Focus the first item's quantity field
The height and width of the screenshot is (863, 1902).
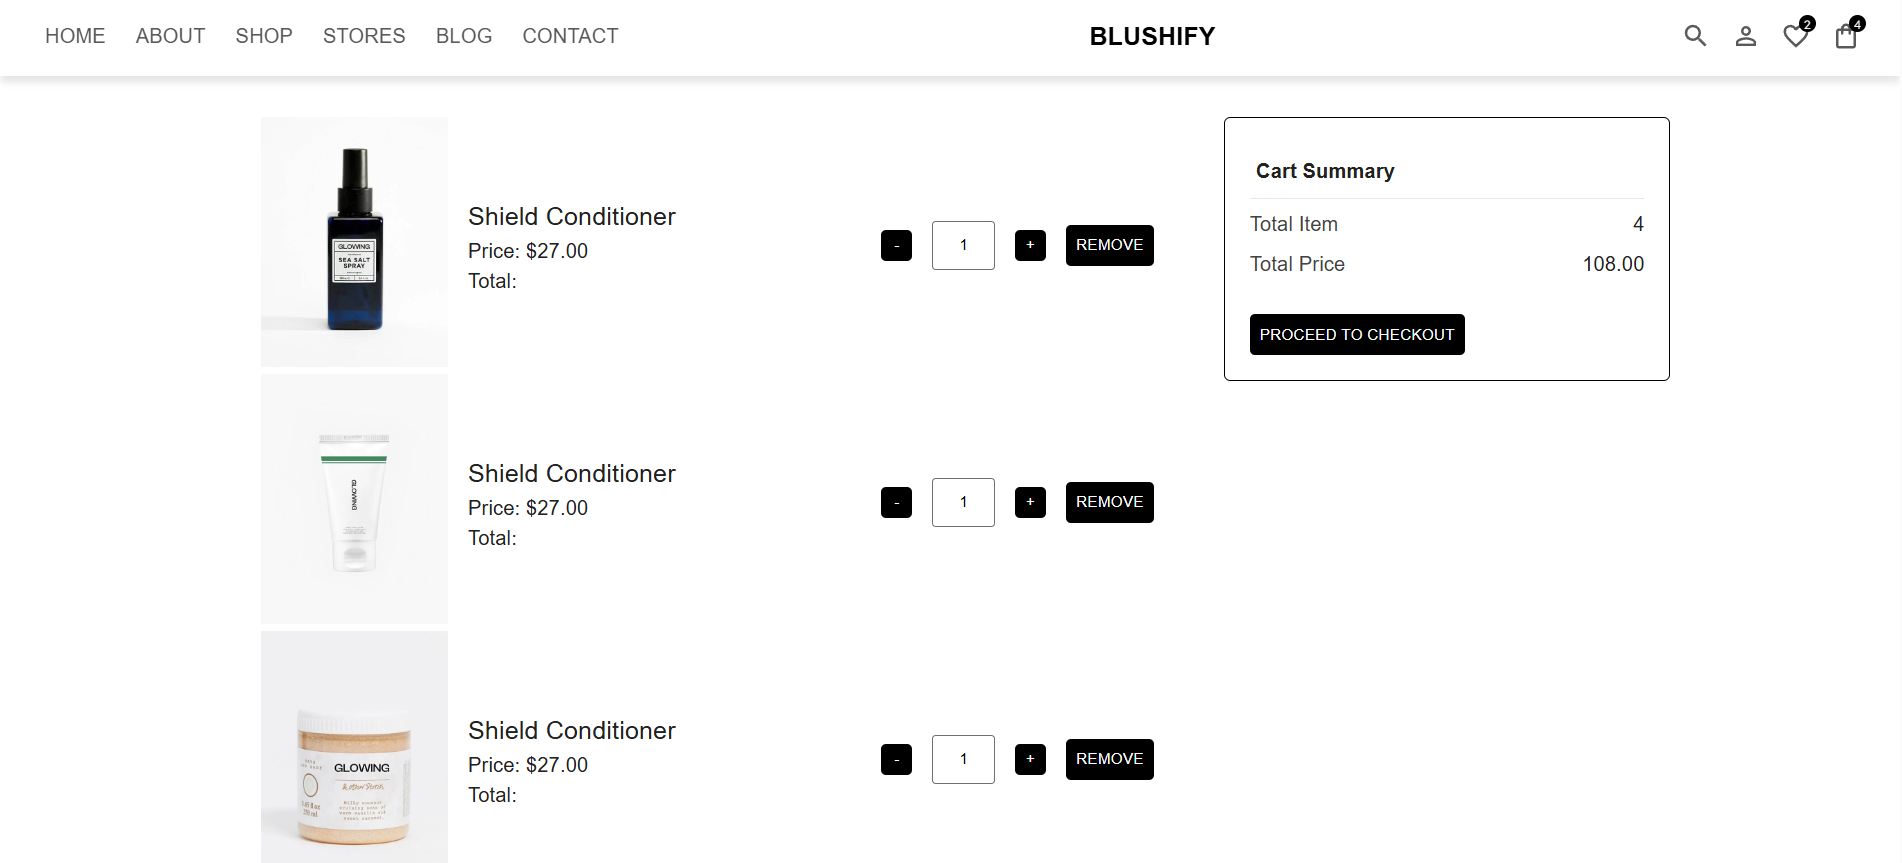(x=963, y=245)
